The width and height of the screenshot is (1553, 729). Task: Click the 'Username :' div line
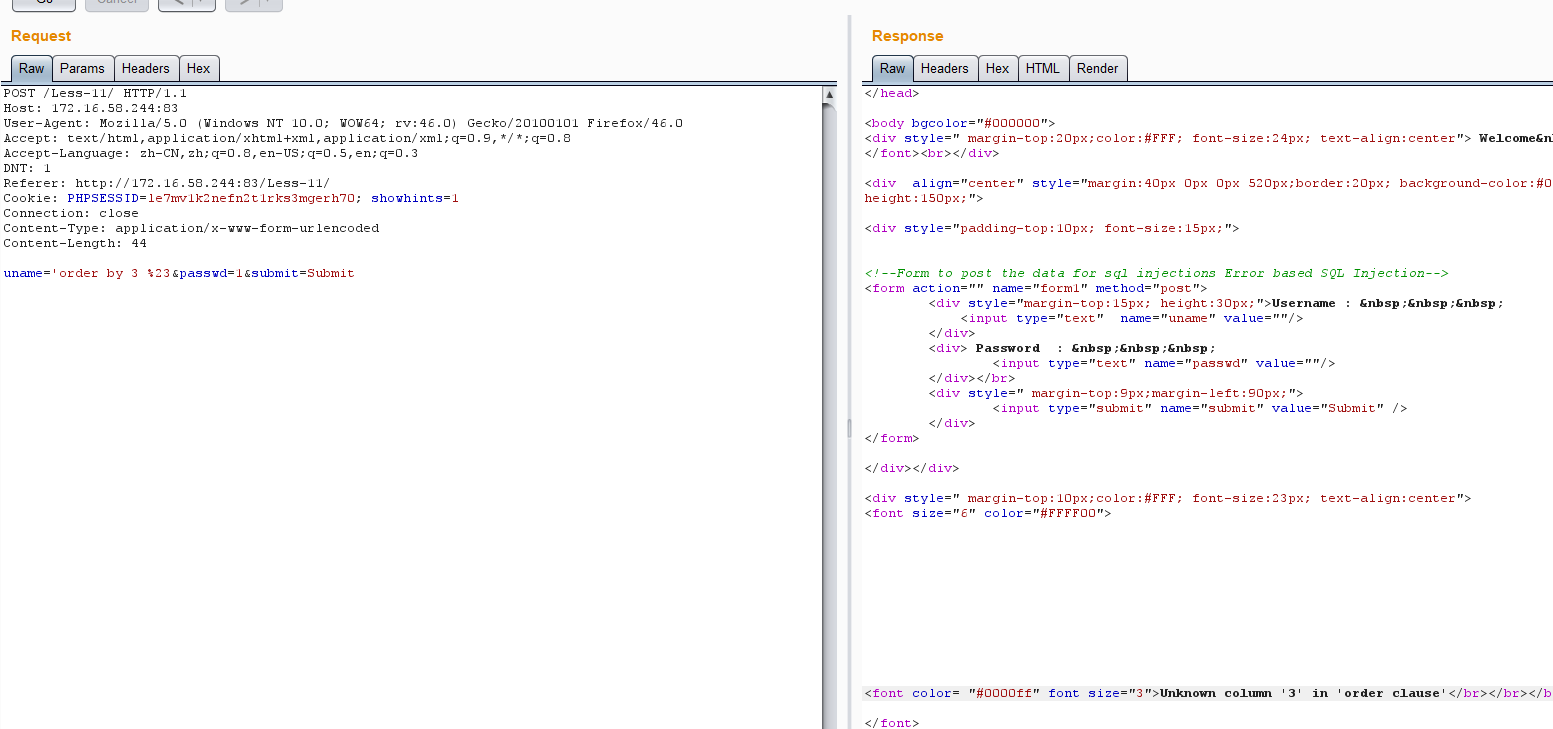click(1216, 303)
